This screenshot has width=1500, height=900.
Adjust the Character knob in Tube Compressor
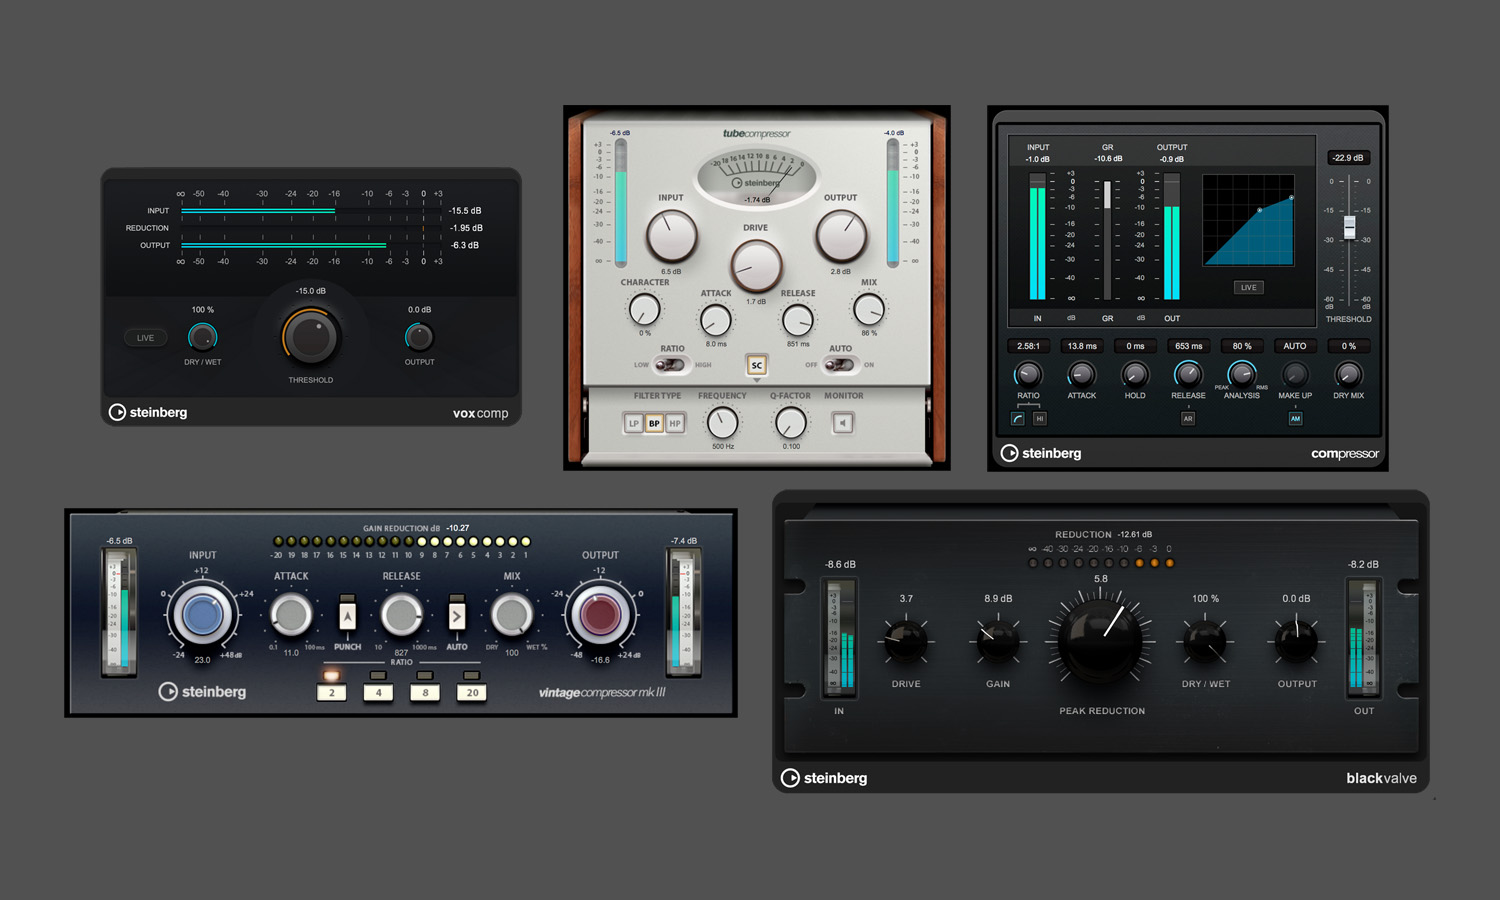(645, 310)
